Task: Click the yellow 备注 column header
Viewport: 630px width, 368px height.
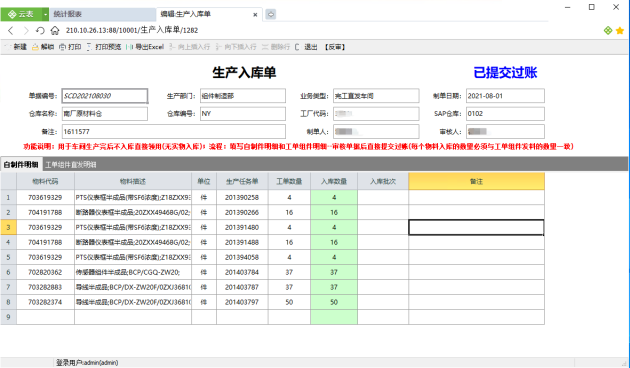Action: (477, 182)
